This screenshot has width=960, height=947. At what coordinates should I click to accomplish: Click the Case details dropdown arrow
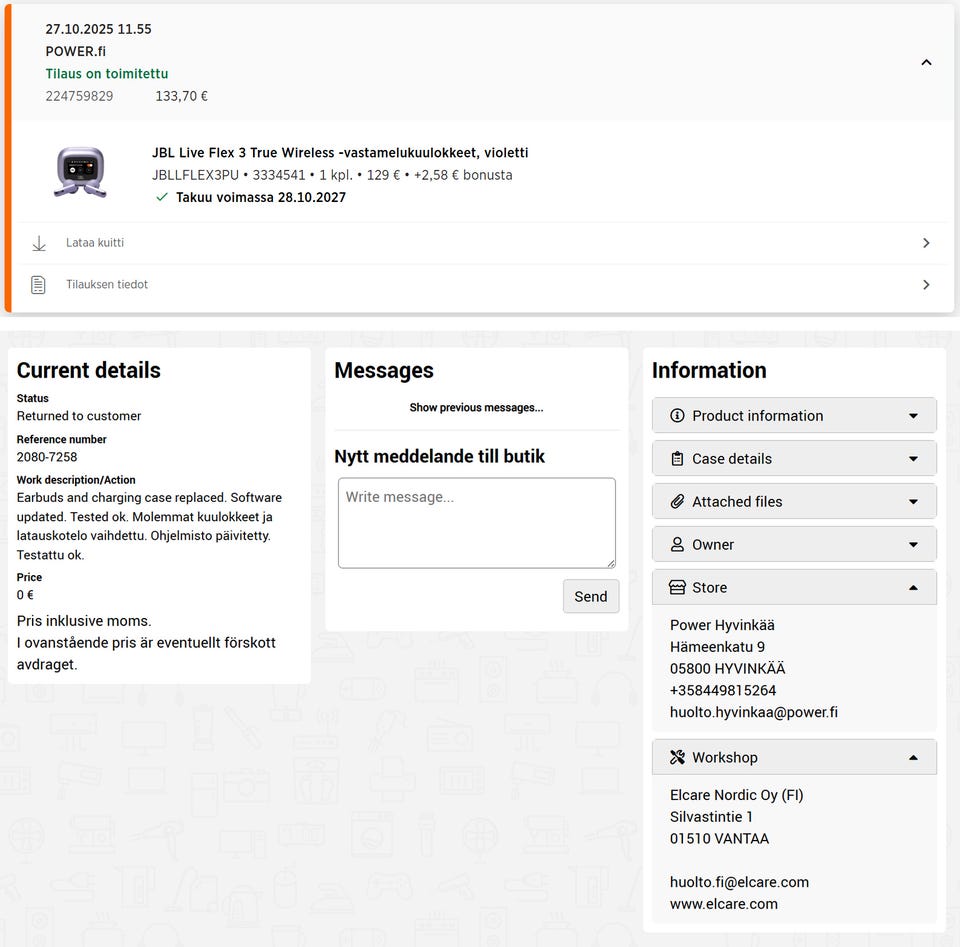(x=913, y=459)
